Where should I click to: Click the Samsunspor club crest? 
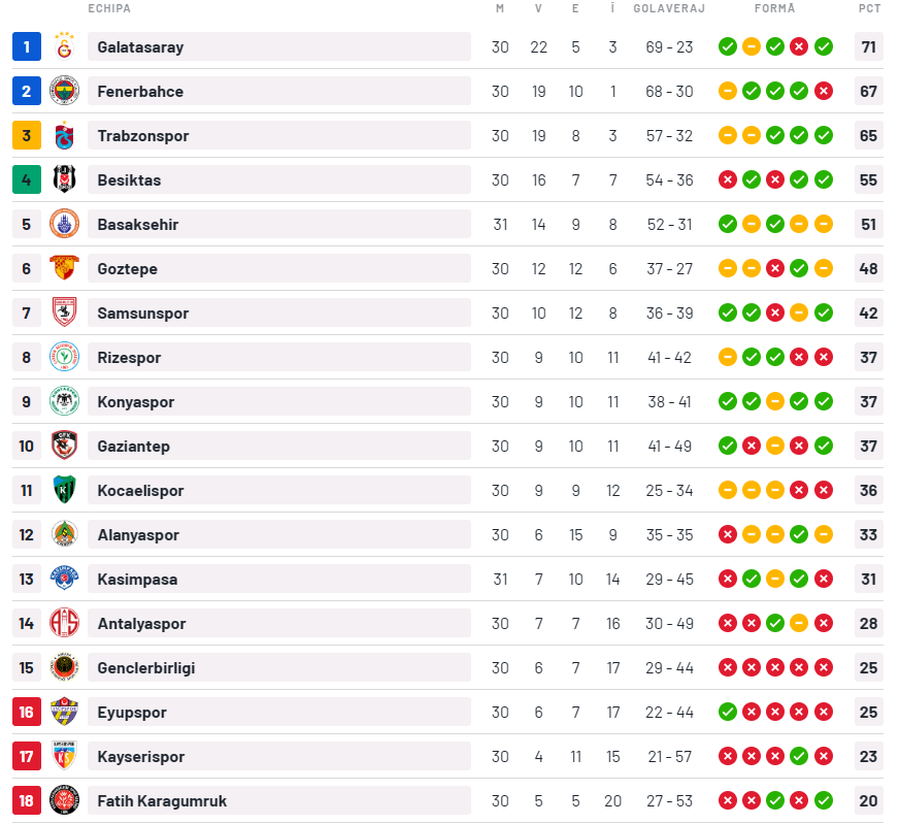64,313
